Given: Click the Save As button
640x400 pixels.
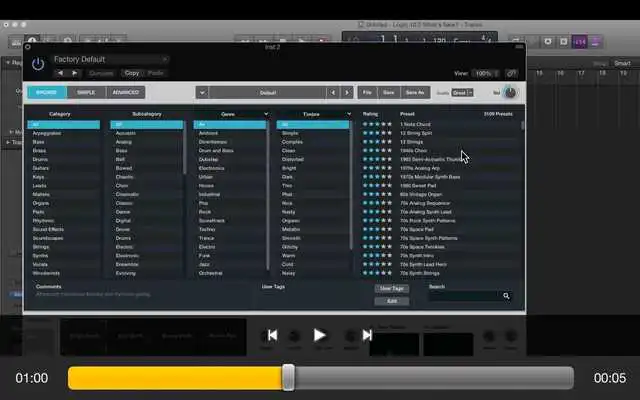Looking at the screenshot, I should coord(415,93).
